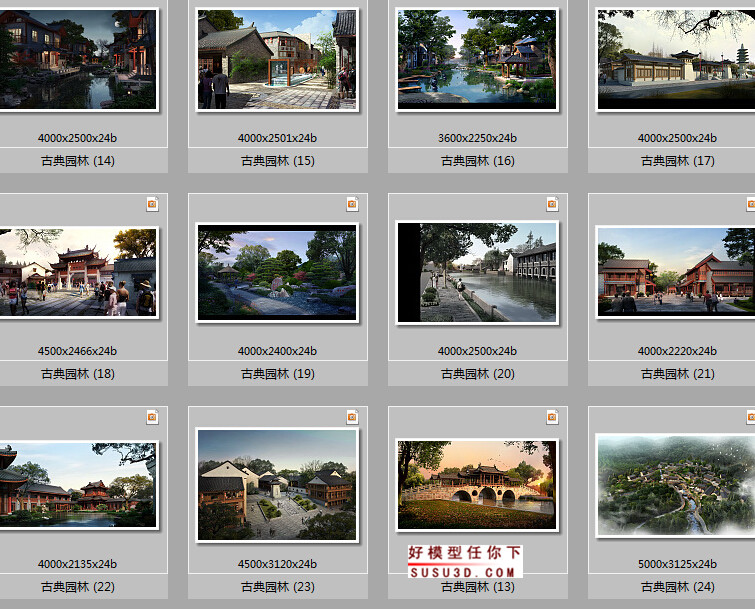Open thumbnail of 古典园林 (14) night waterside scene
The image size is (755, 609).
[x=78, y=59]
